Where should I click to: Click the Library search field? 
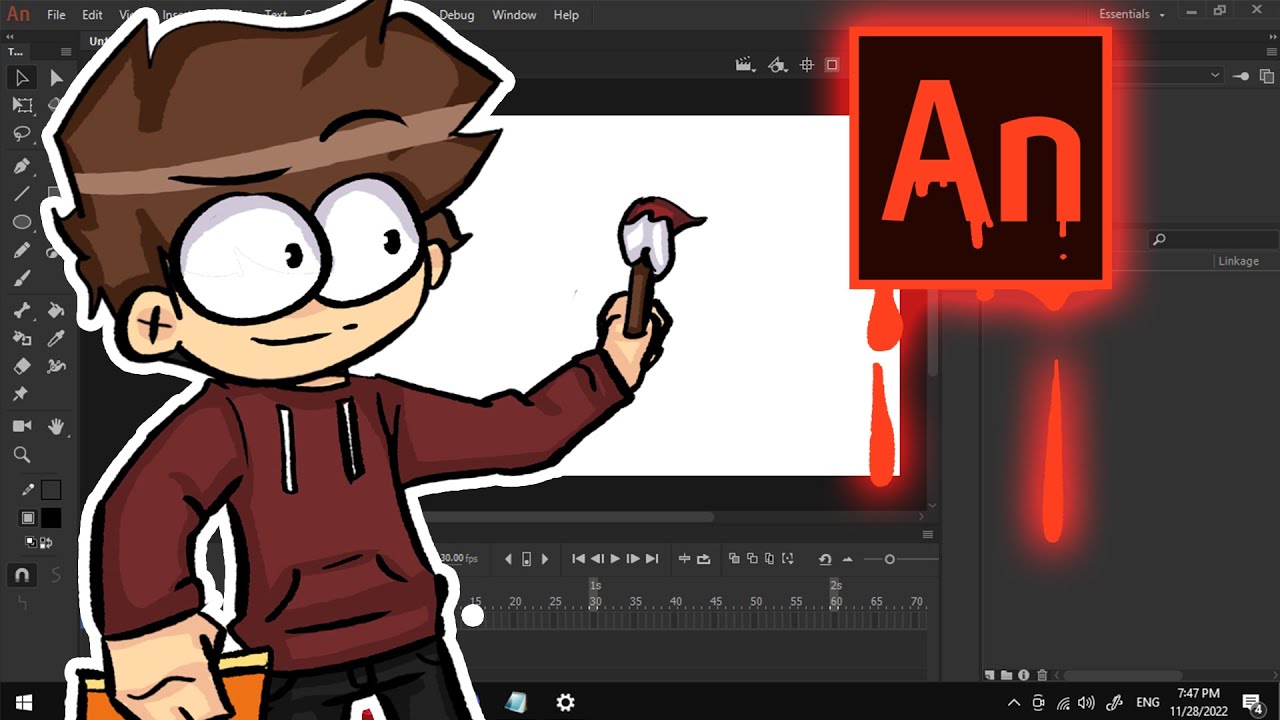pyautogui.click(x=1214, y=239)
